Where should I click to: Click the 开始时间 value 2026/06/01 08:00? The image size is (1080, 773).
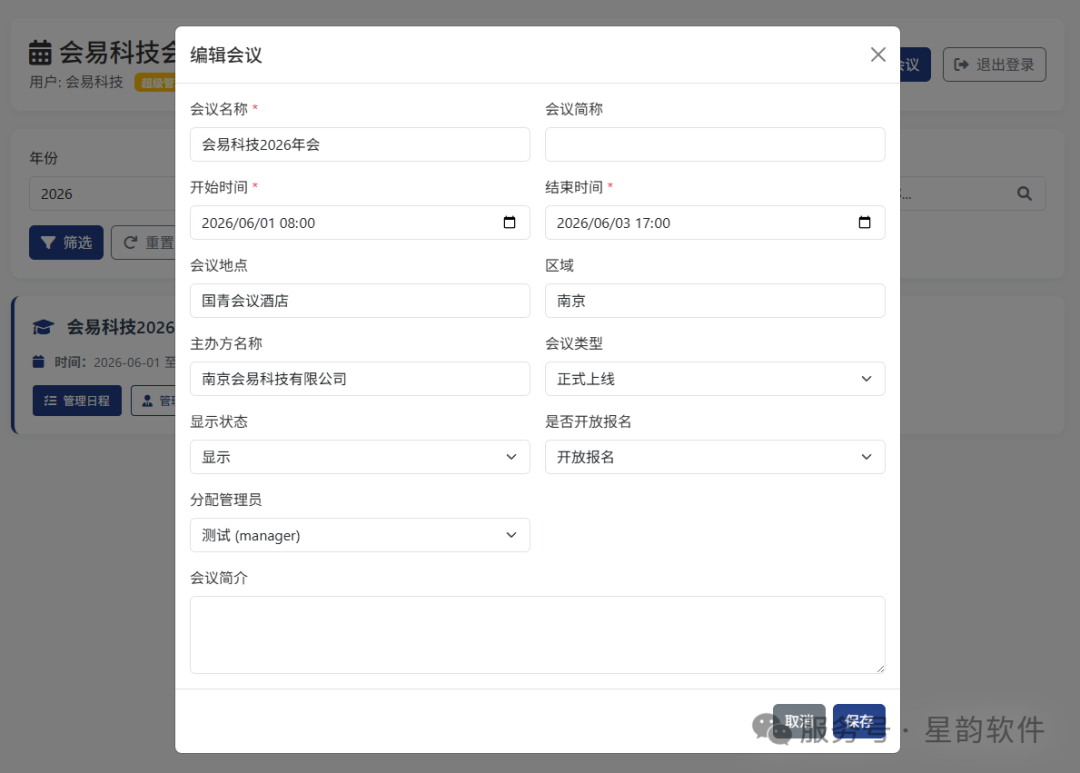(x=258, y=223)
